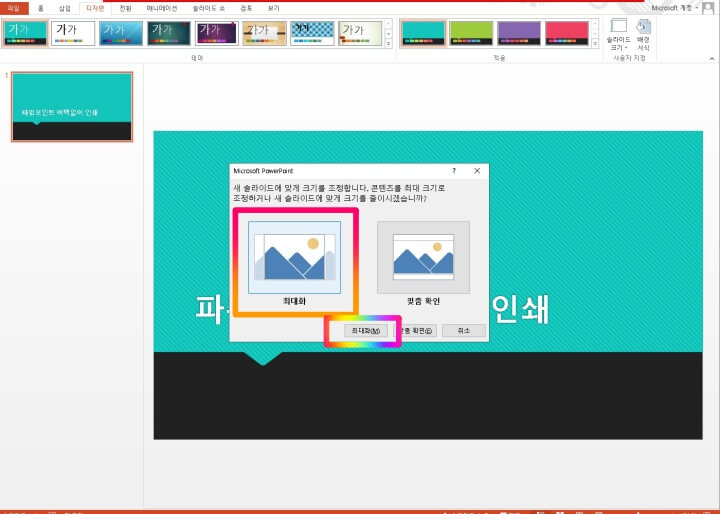Apply the plain white Office theme
The height and width of the screenshot is (514, 720).
pos(73,34)
